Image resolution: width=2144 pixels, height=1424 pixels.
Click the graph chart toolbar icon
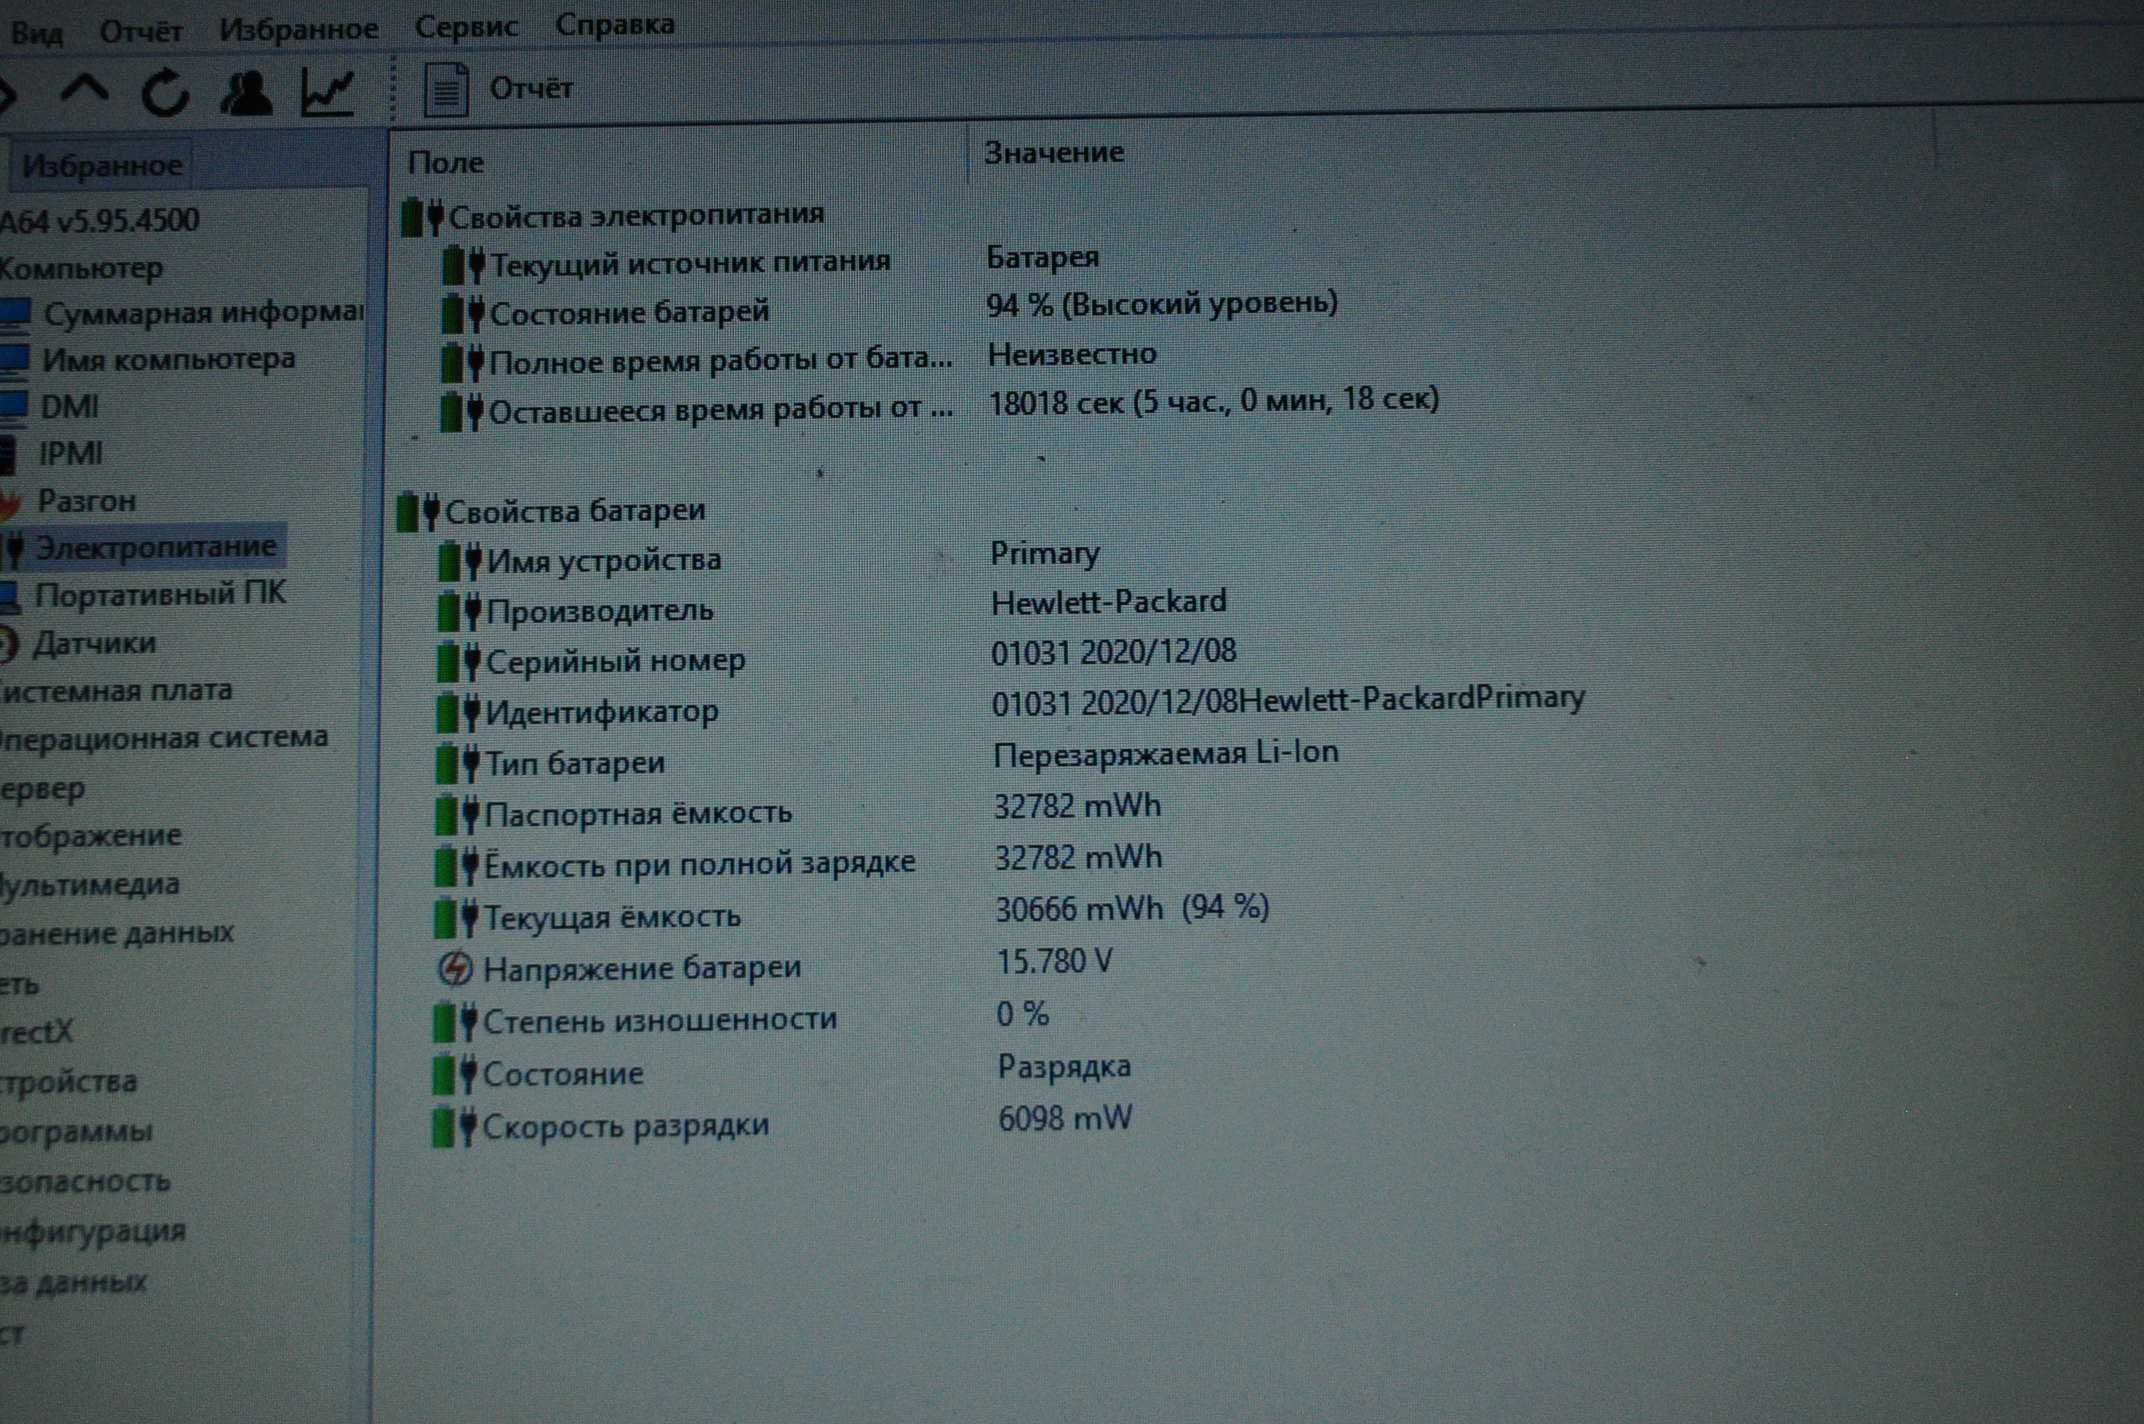click(x=327, y=93)
